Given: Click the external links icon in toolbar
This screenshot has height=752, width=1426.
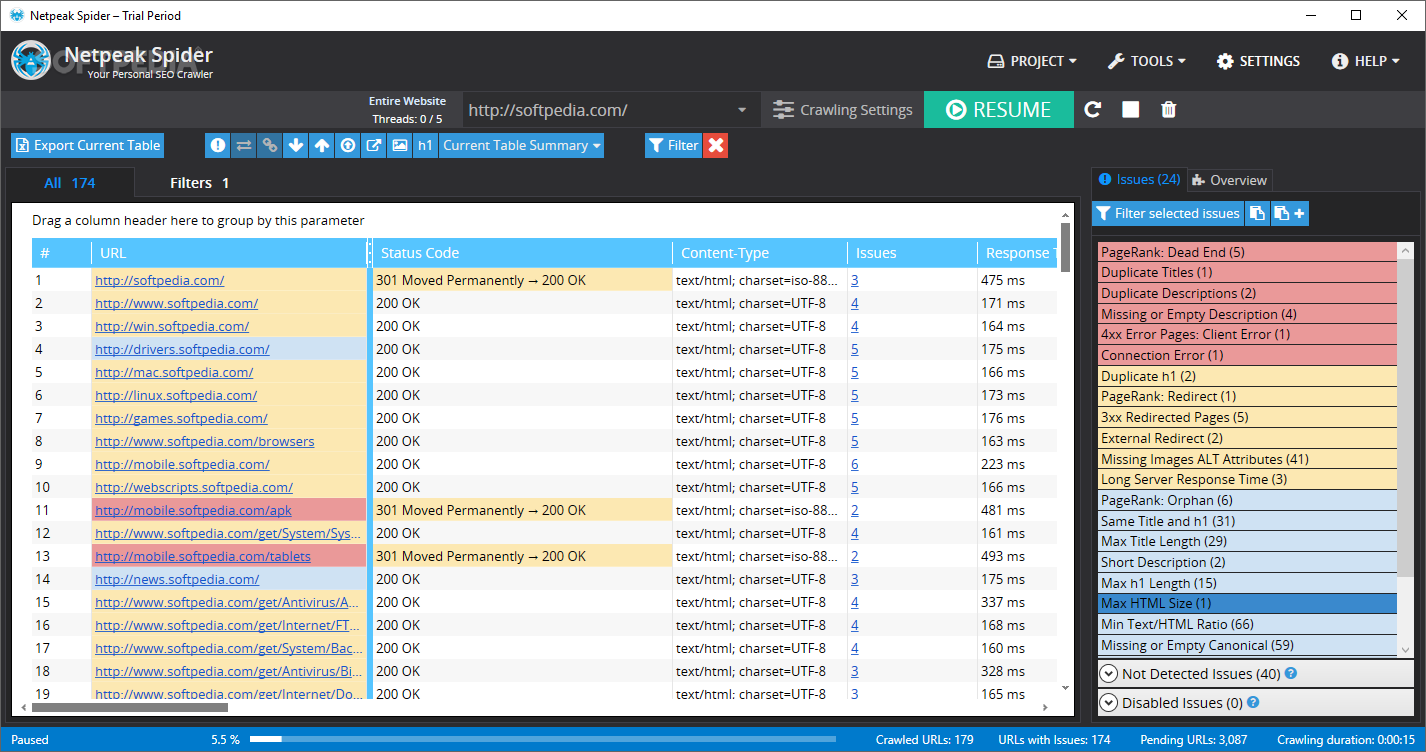Looking at the screenshot, I should click(374, 145).
